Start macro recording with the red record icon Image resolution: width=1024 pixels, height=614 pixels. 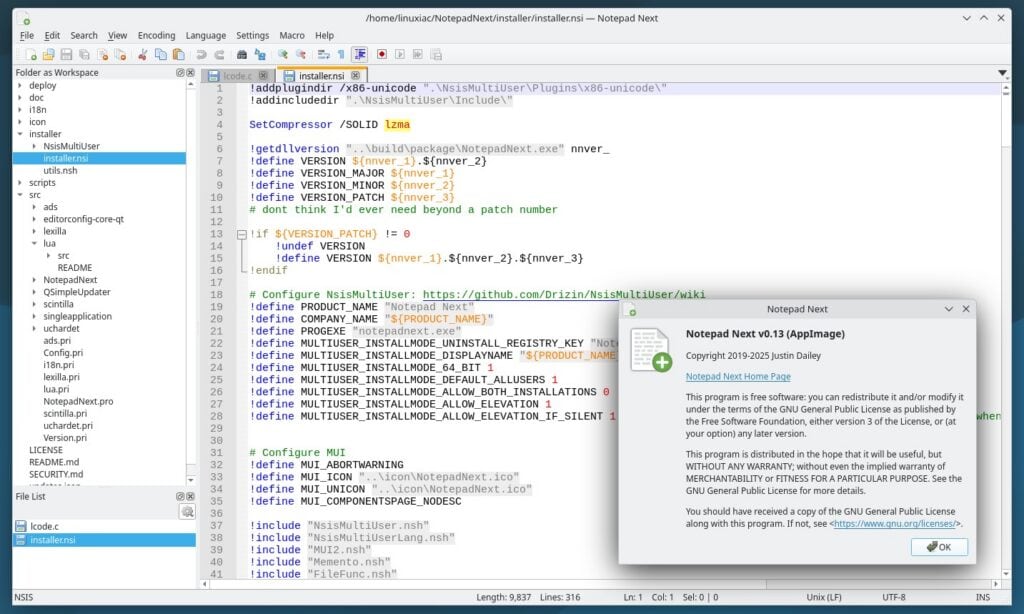(381, 53)
